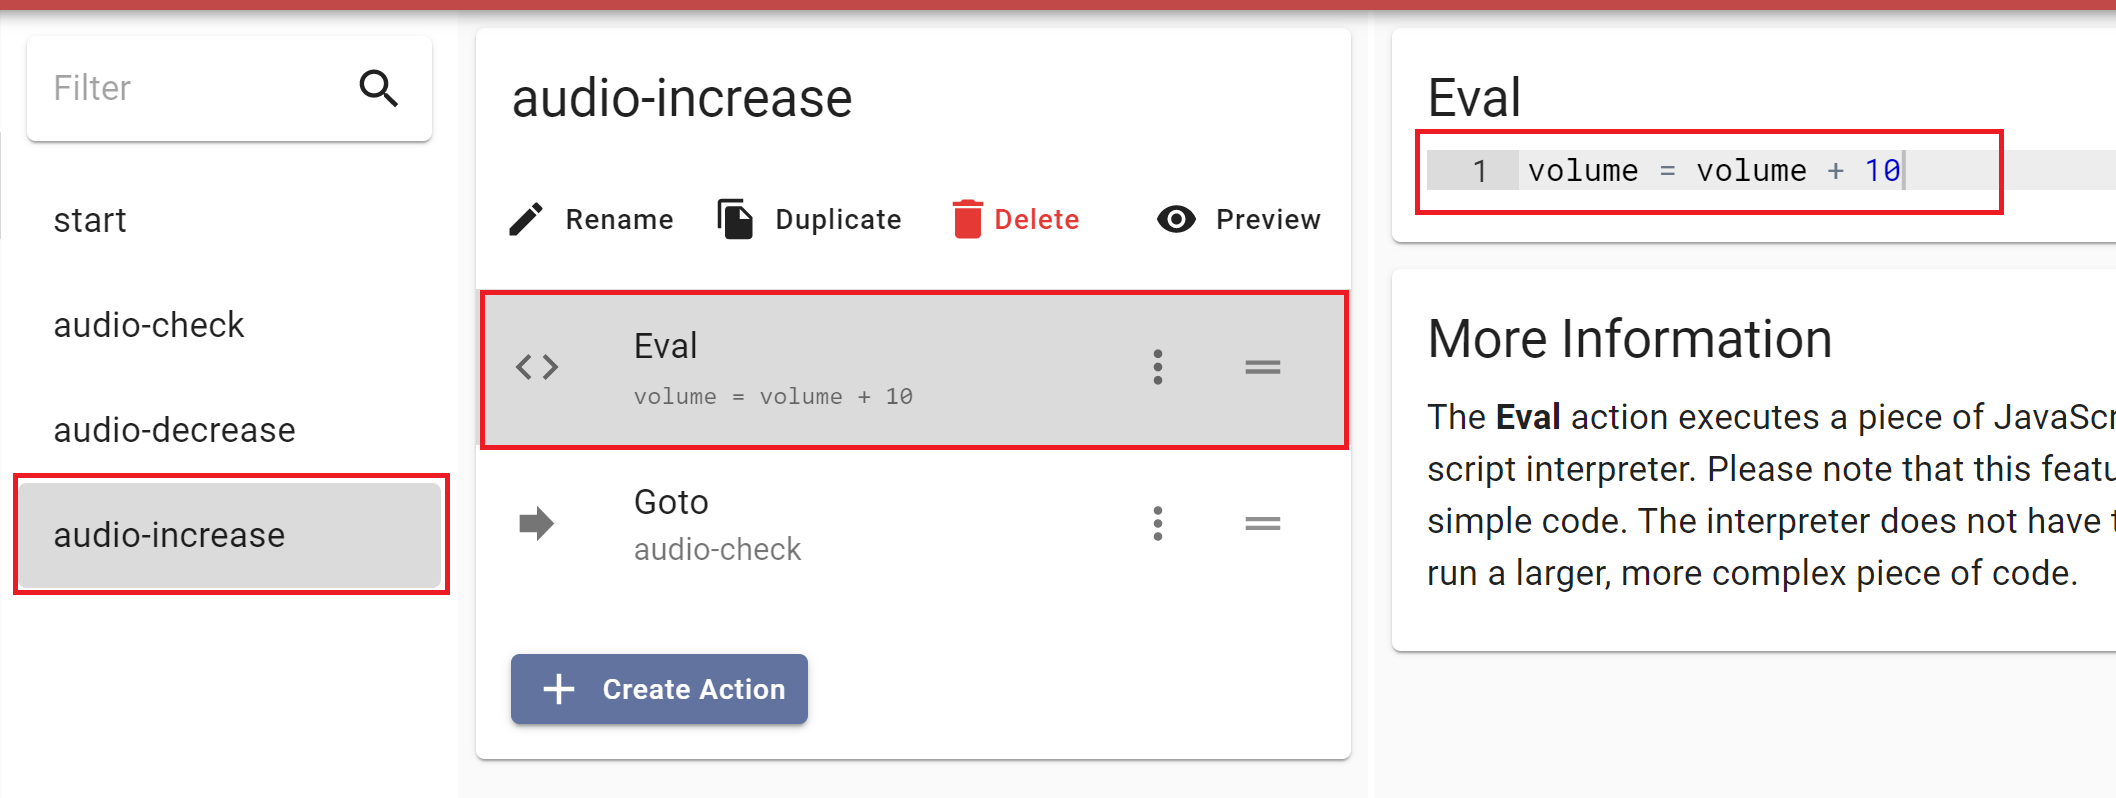The image size is (2116, 798).
Task: Select the audio-increase state
Action: click(x=230, y=535)
